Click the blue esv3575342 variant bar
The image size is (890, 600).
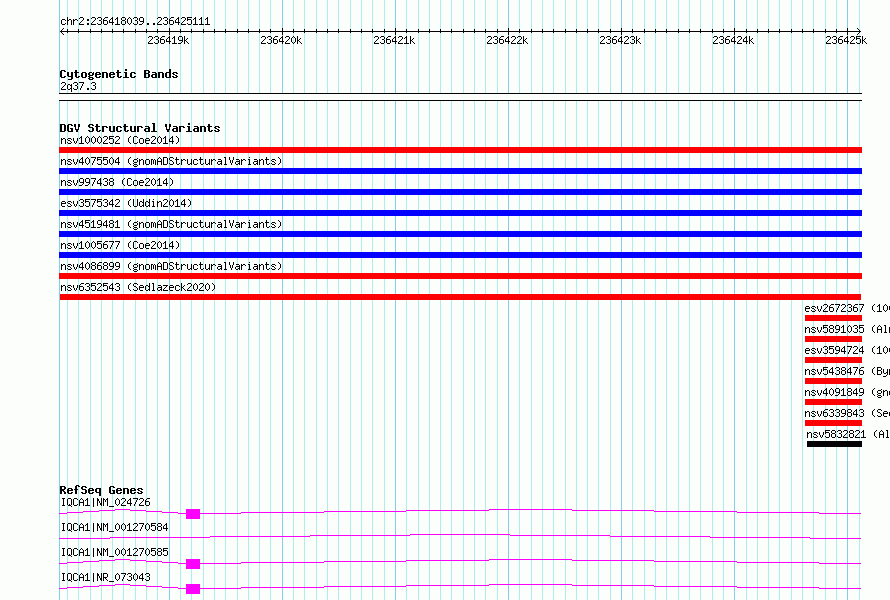pyautogui.click(x=460, y=213)
